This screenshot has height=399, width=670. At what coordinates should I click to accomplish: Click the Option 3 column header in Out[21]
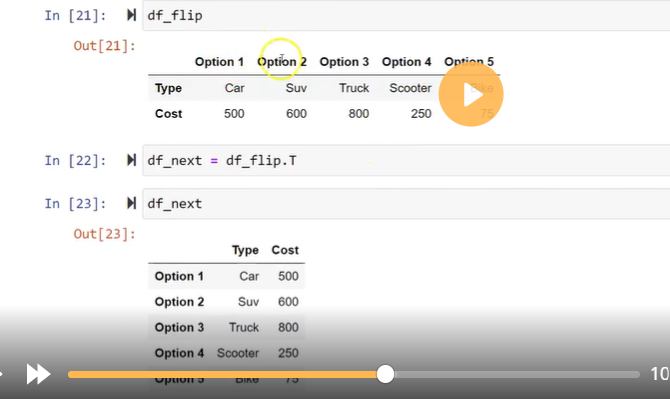coord(344,62)
